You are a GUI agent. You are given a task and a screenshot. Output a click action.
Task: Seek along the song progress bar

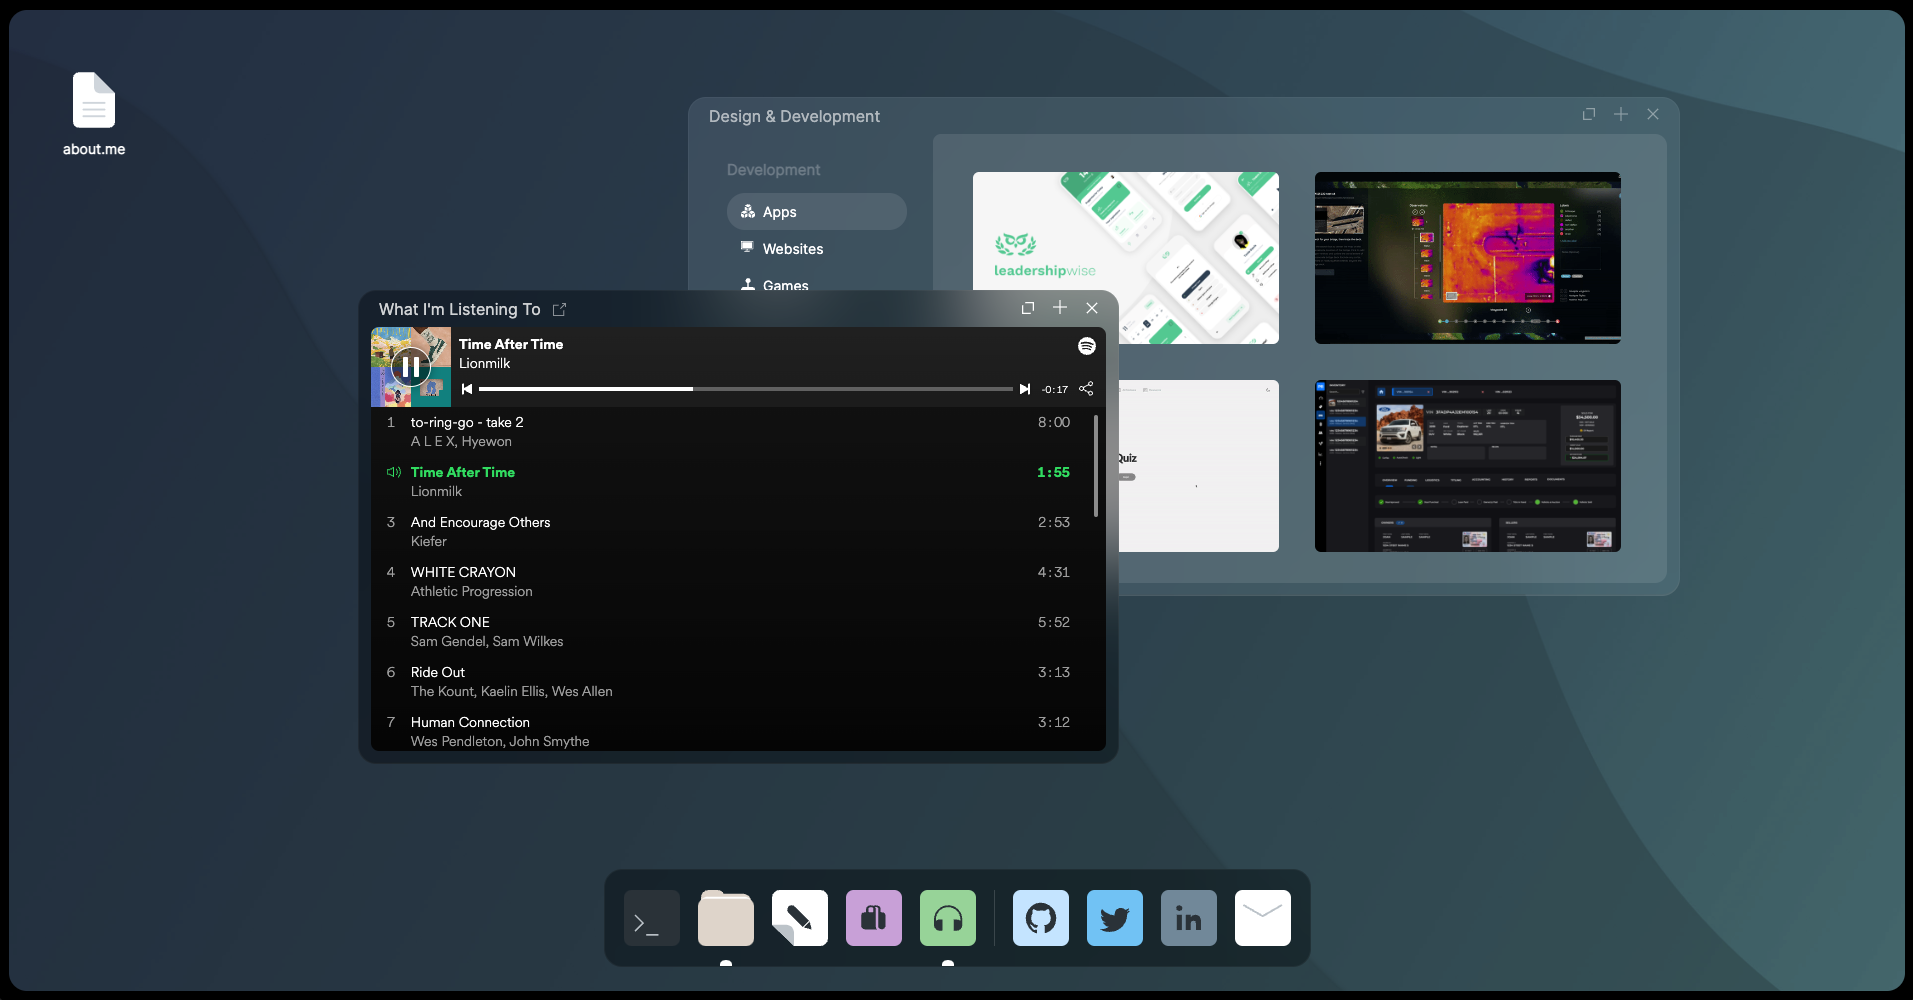pyautogui.click(x=745, y=389)
